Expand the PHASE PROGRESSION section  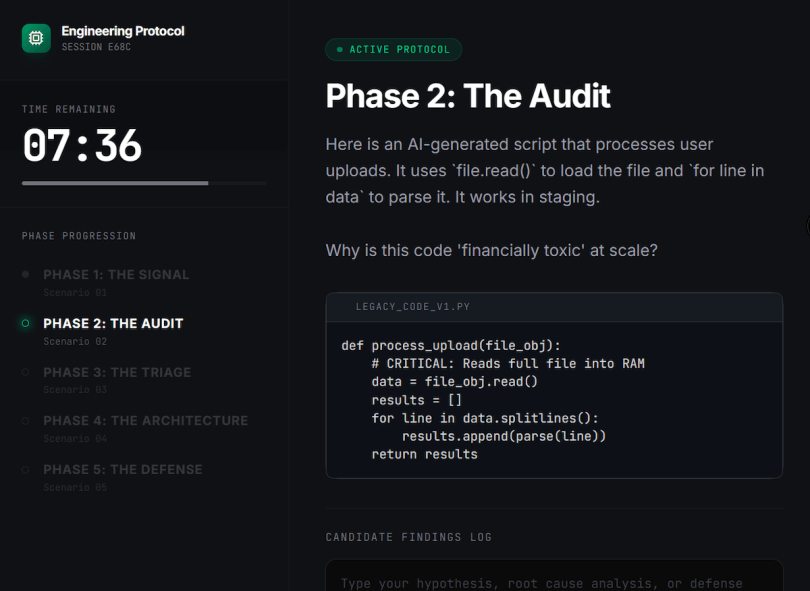77,235
